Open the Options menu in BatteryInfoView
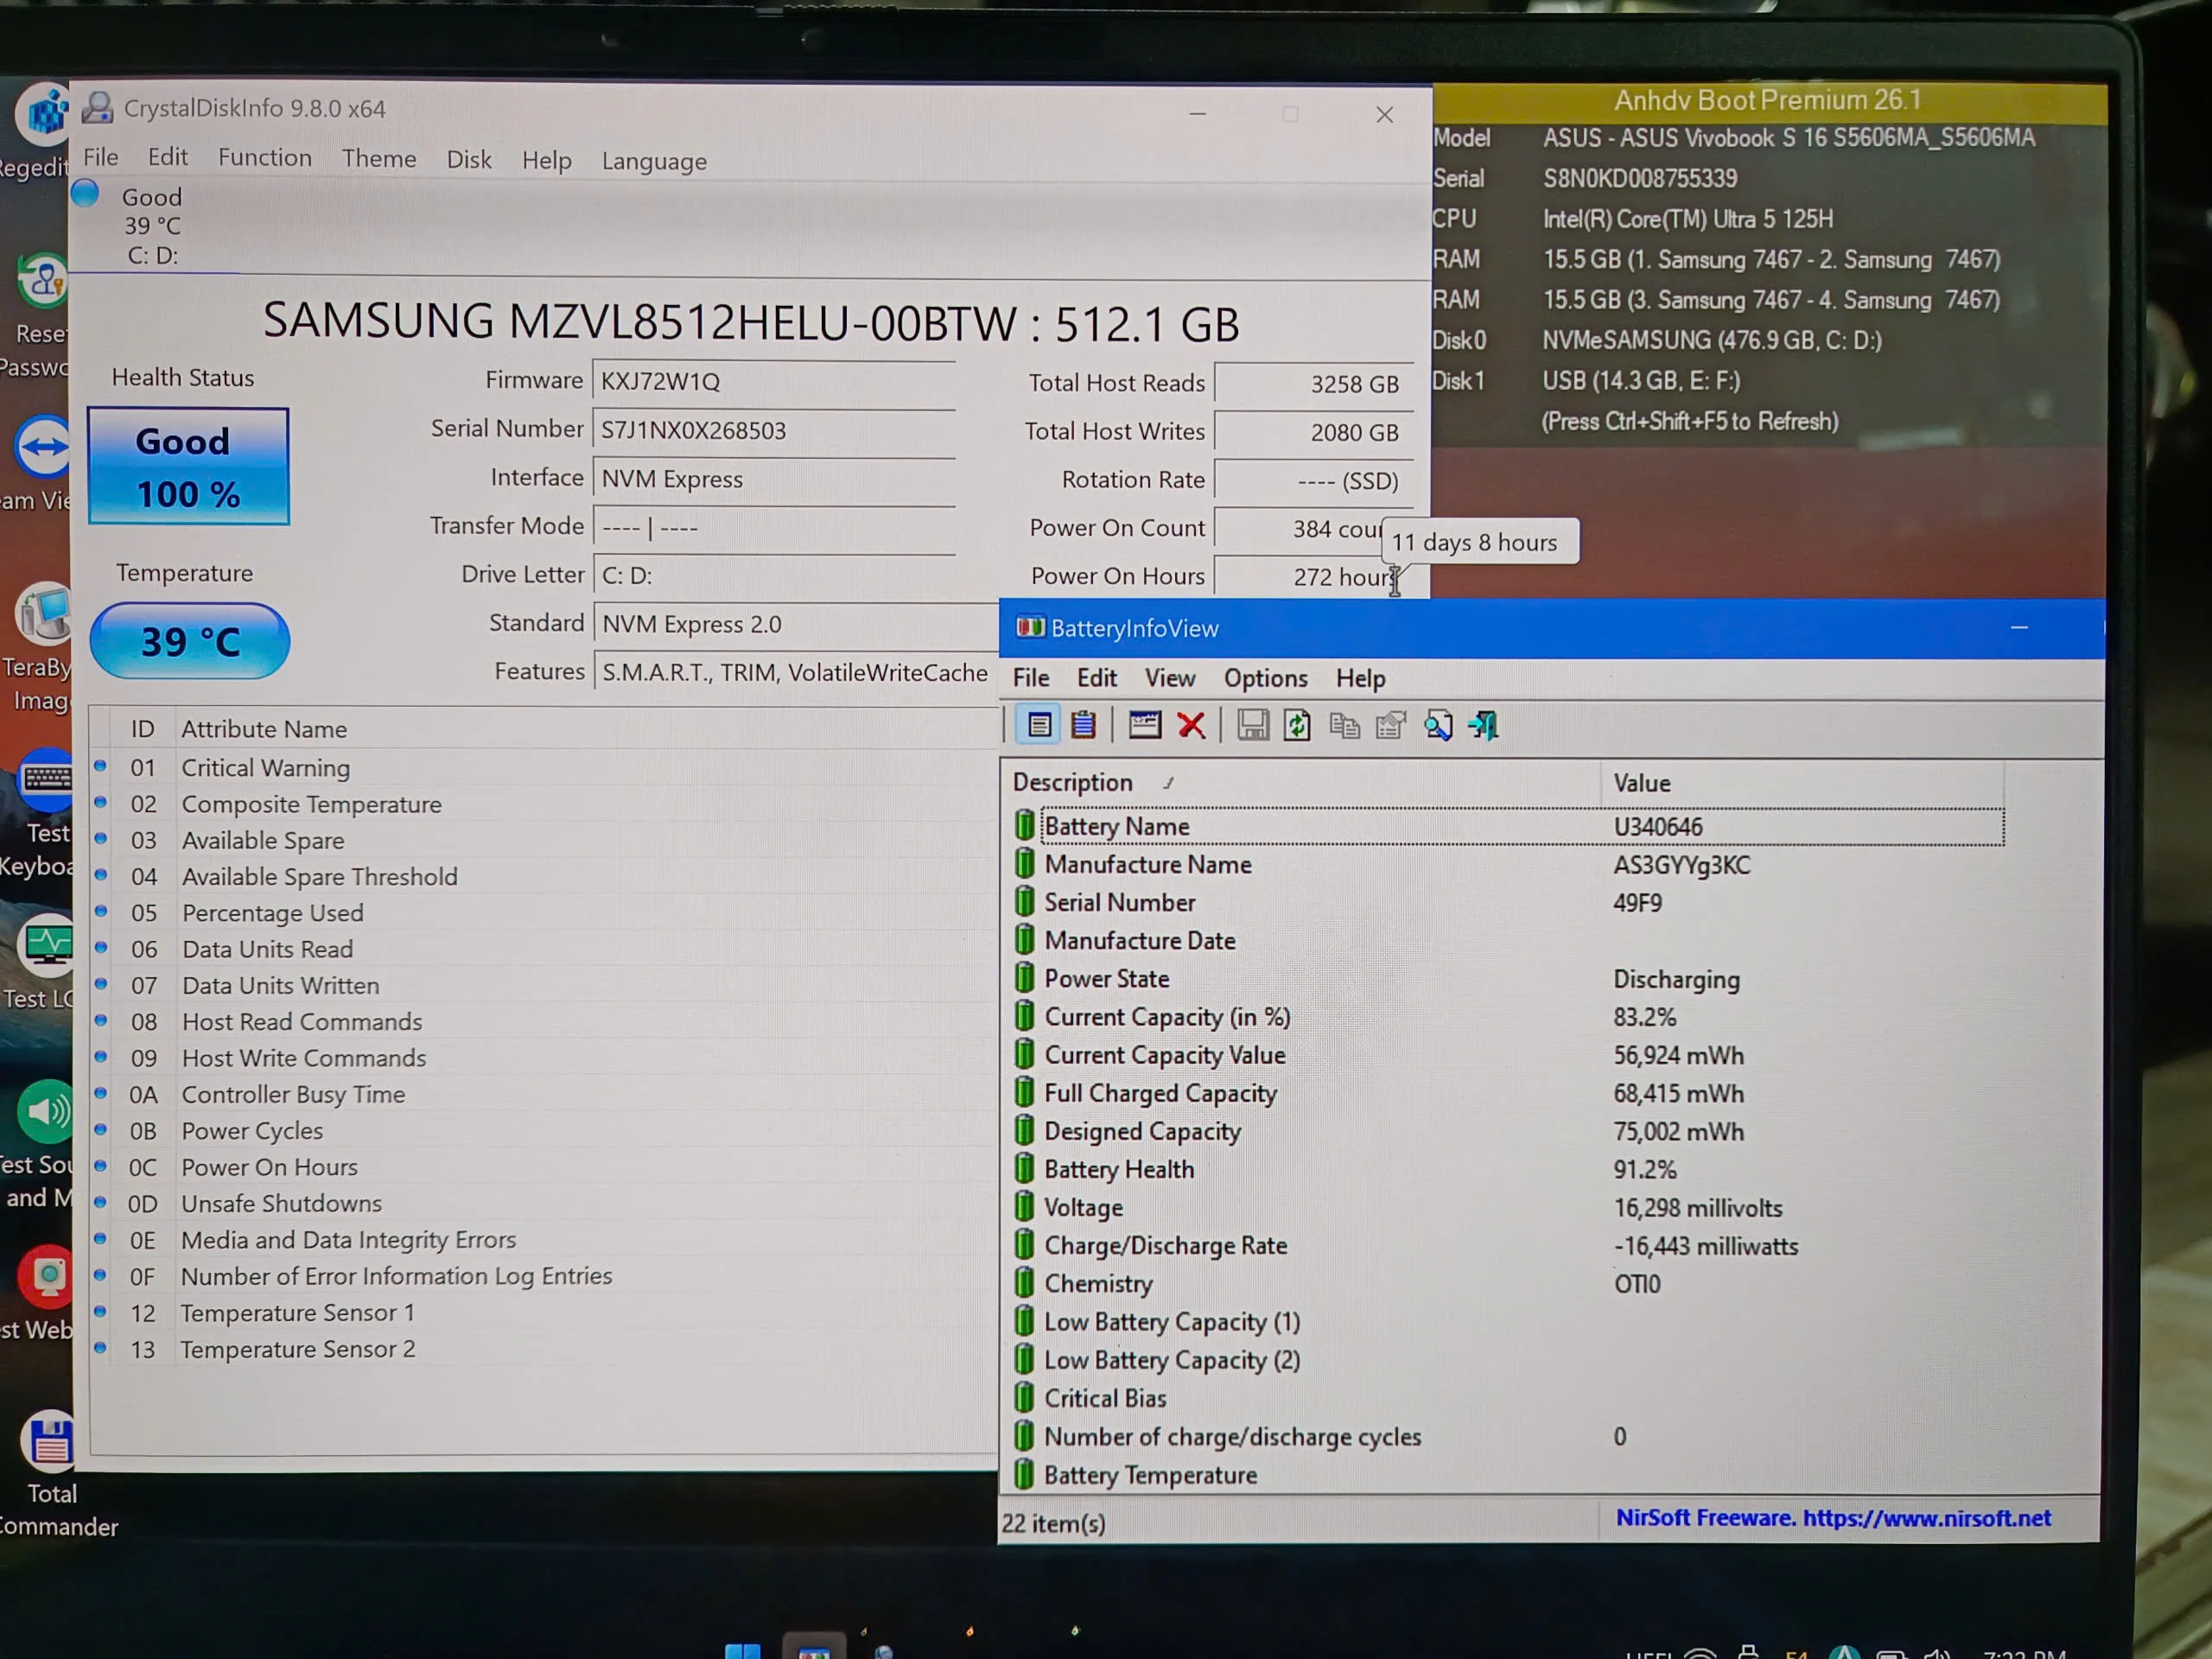 tap(1266, 678)
